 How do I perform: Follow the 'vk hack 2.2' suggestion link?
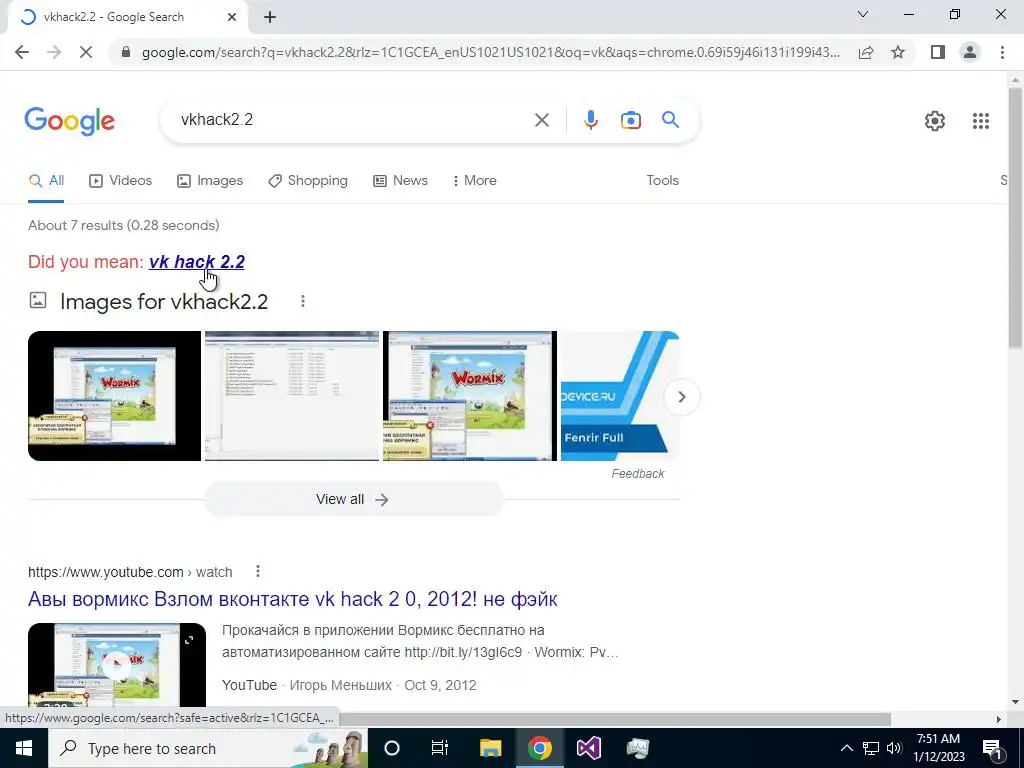197,262
